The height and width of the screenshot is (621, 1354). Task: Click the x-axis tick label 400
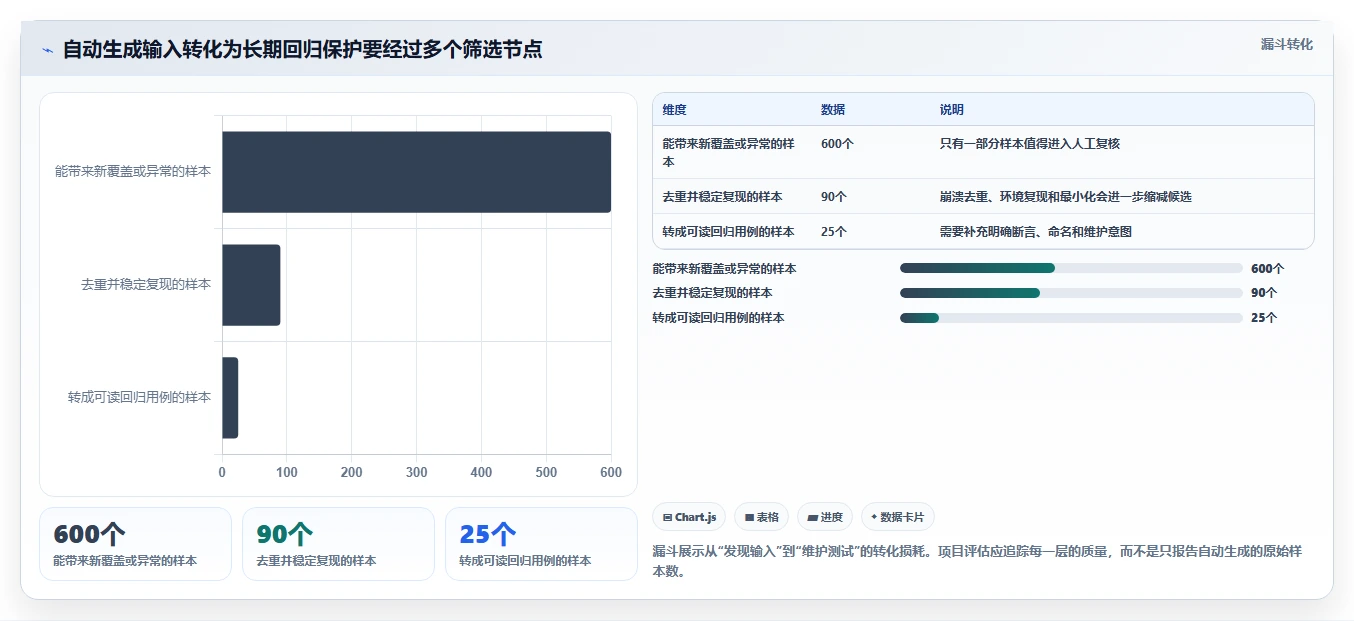tap(481, 473)
